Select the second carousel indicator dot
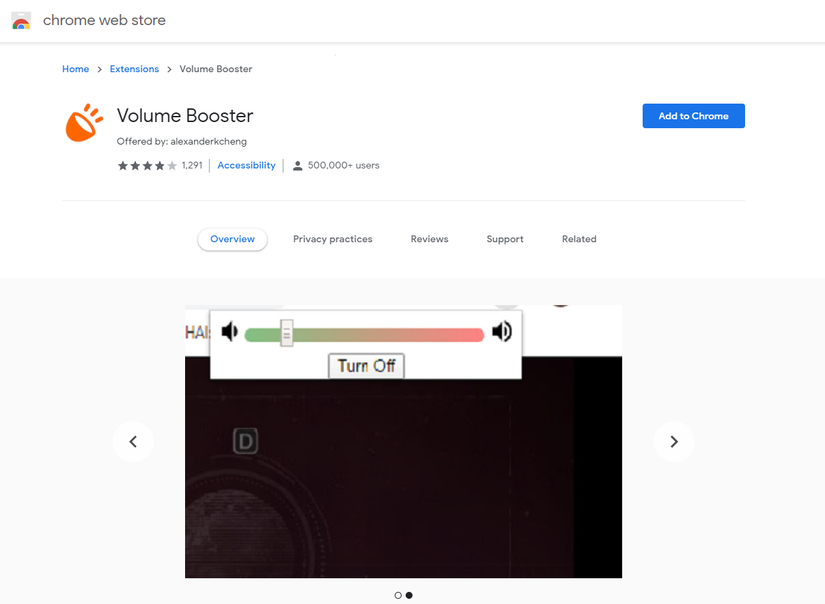Screen dimensions: 825x604 click(409, 595)
